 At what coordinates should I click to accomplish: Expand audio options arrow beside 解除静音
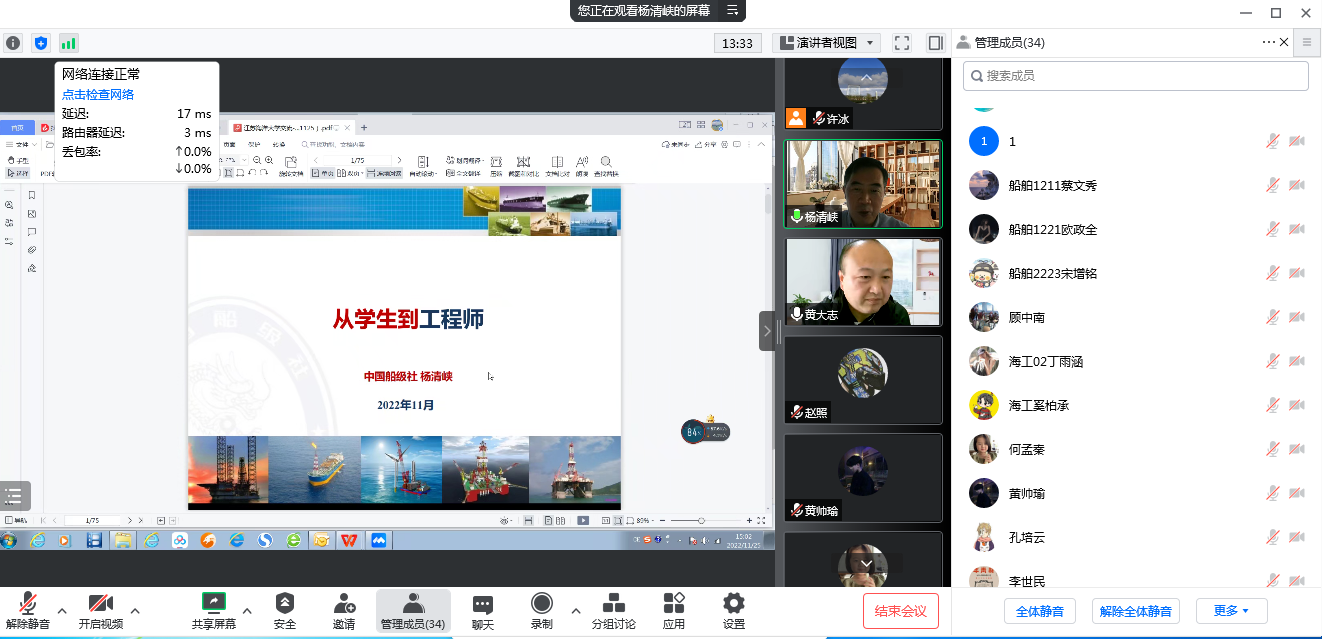tap(62, 611)
